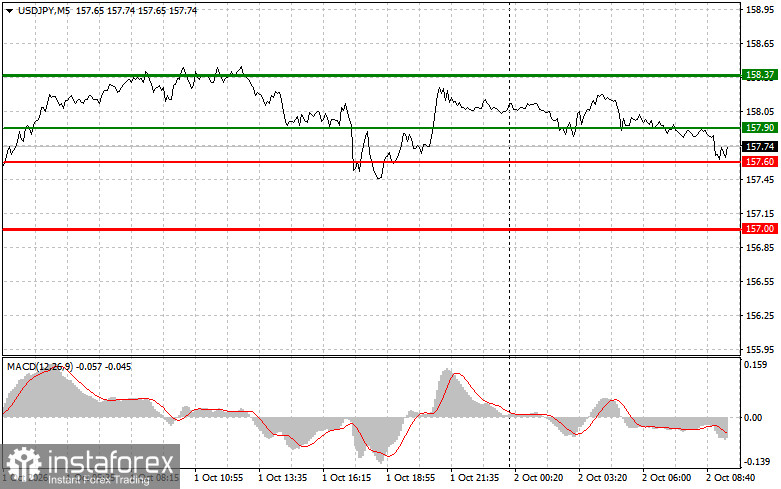Click the 1 Oct 16:15 time label
Image resolution: width=781 pixels, height=489 pixels.
tap(347, 478)
